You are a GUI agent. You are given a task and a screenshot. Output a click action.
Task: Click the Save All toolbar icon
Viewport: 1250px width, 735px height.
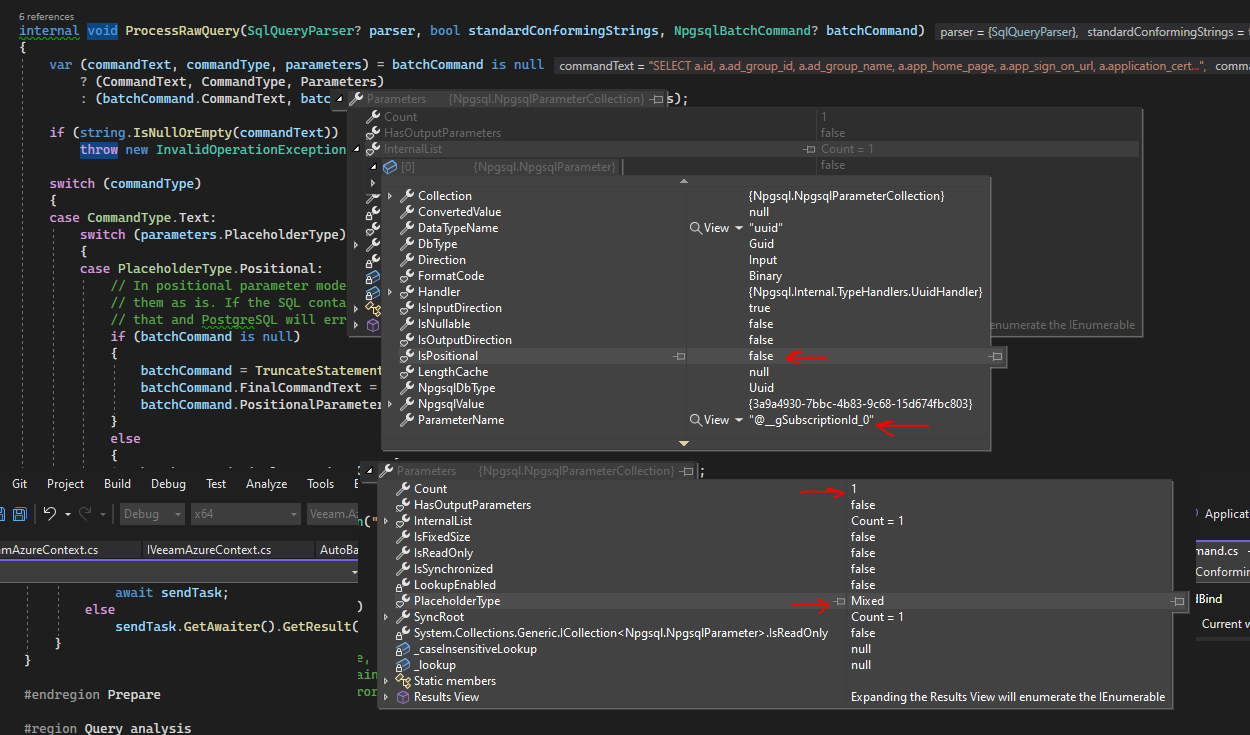[x=19, y=514]
